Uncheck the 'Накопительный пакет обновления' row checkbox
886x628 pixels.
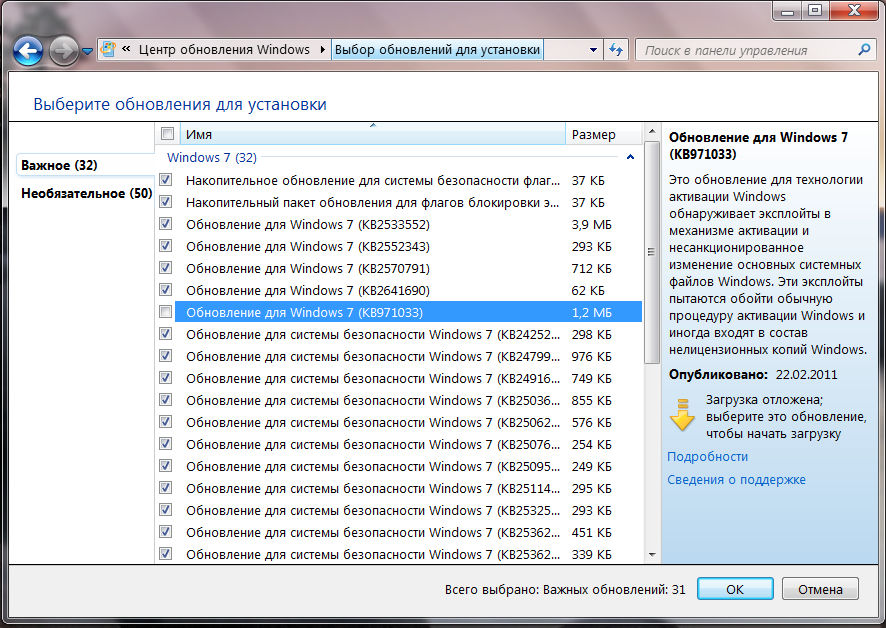pyautogui.click(x=166, y=202)
